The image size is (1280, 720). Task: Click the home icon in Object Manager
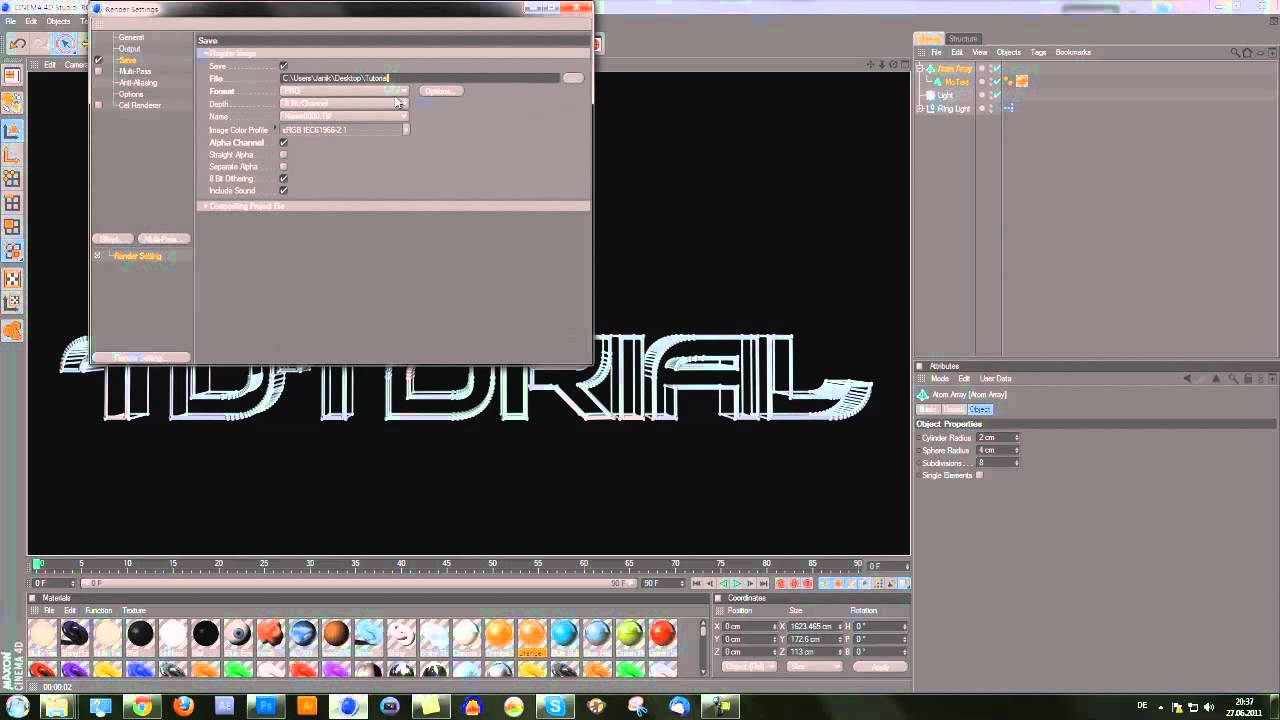1245,52
